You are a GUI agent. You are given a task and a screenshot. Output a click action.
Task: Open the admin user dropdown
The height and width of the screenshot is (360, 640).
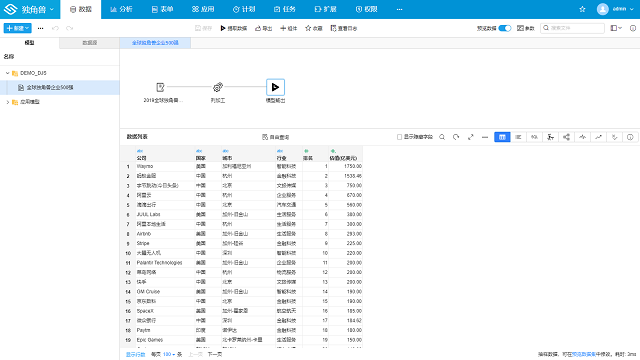pos(623,9)
